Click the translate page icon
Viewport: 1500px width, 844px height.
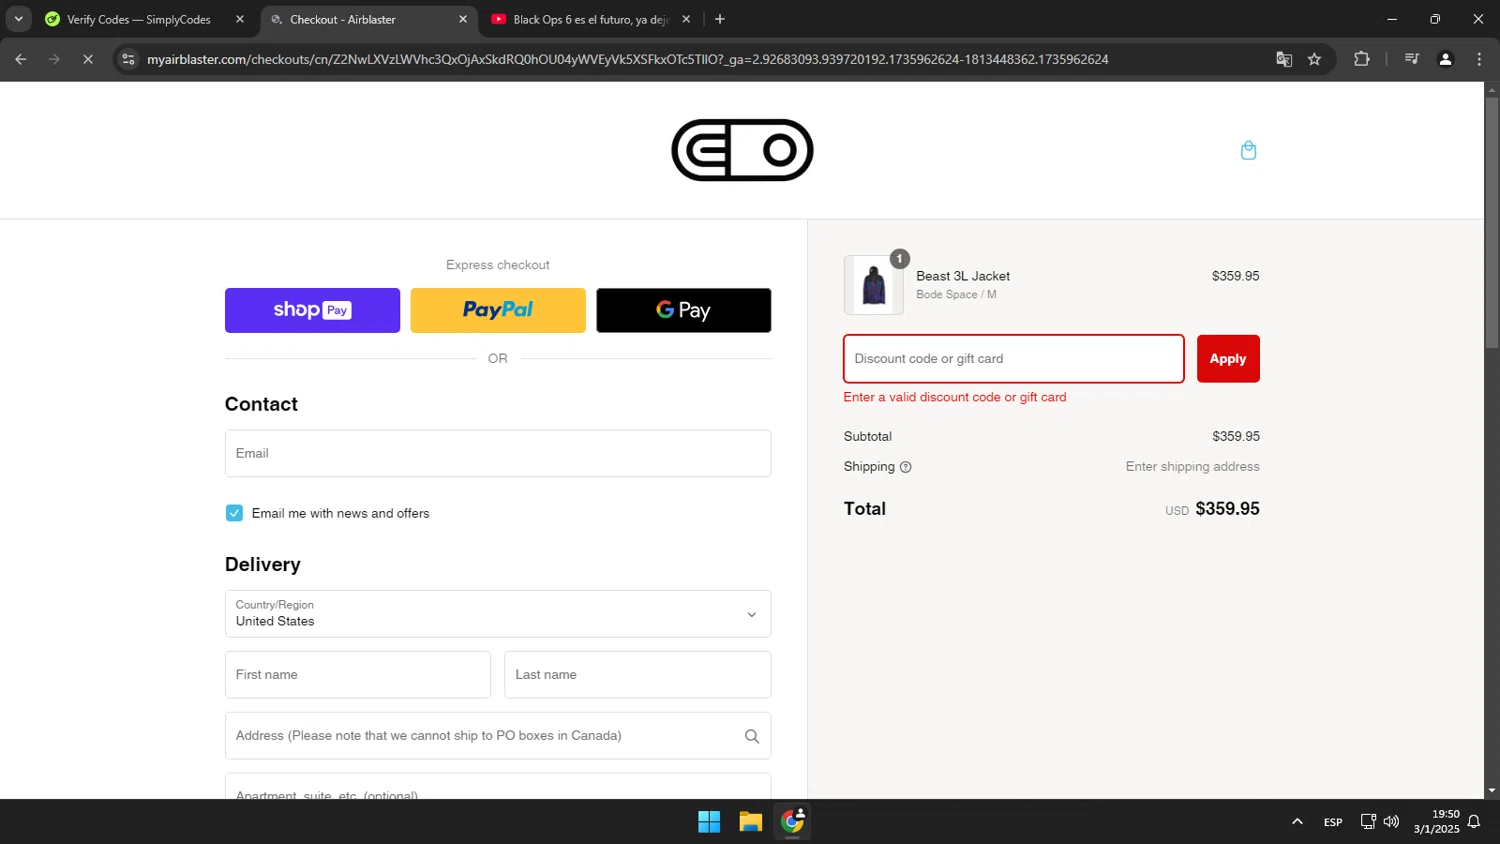pos(1284,59)
